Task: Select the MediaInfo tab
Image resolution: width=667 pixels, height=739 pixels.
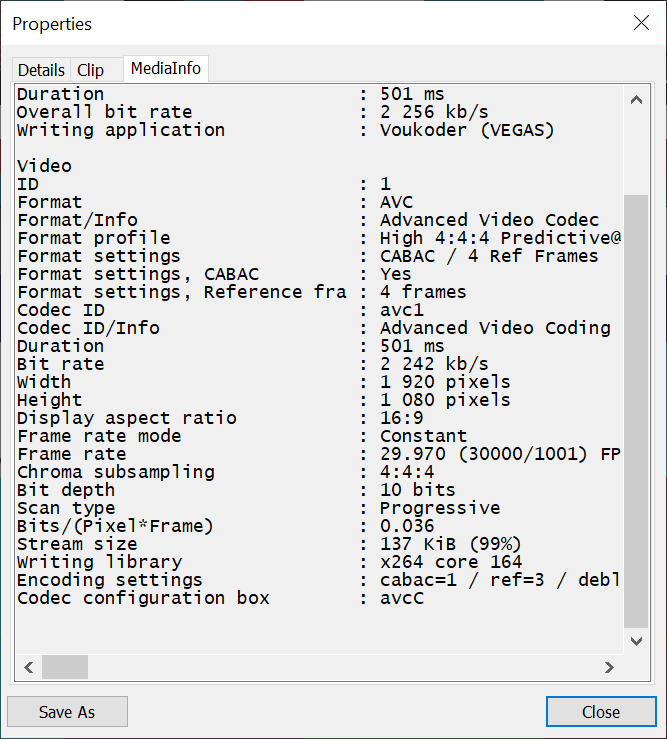Action: (x=166, y=69)
